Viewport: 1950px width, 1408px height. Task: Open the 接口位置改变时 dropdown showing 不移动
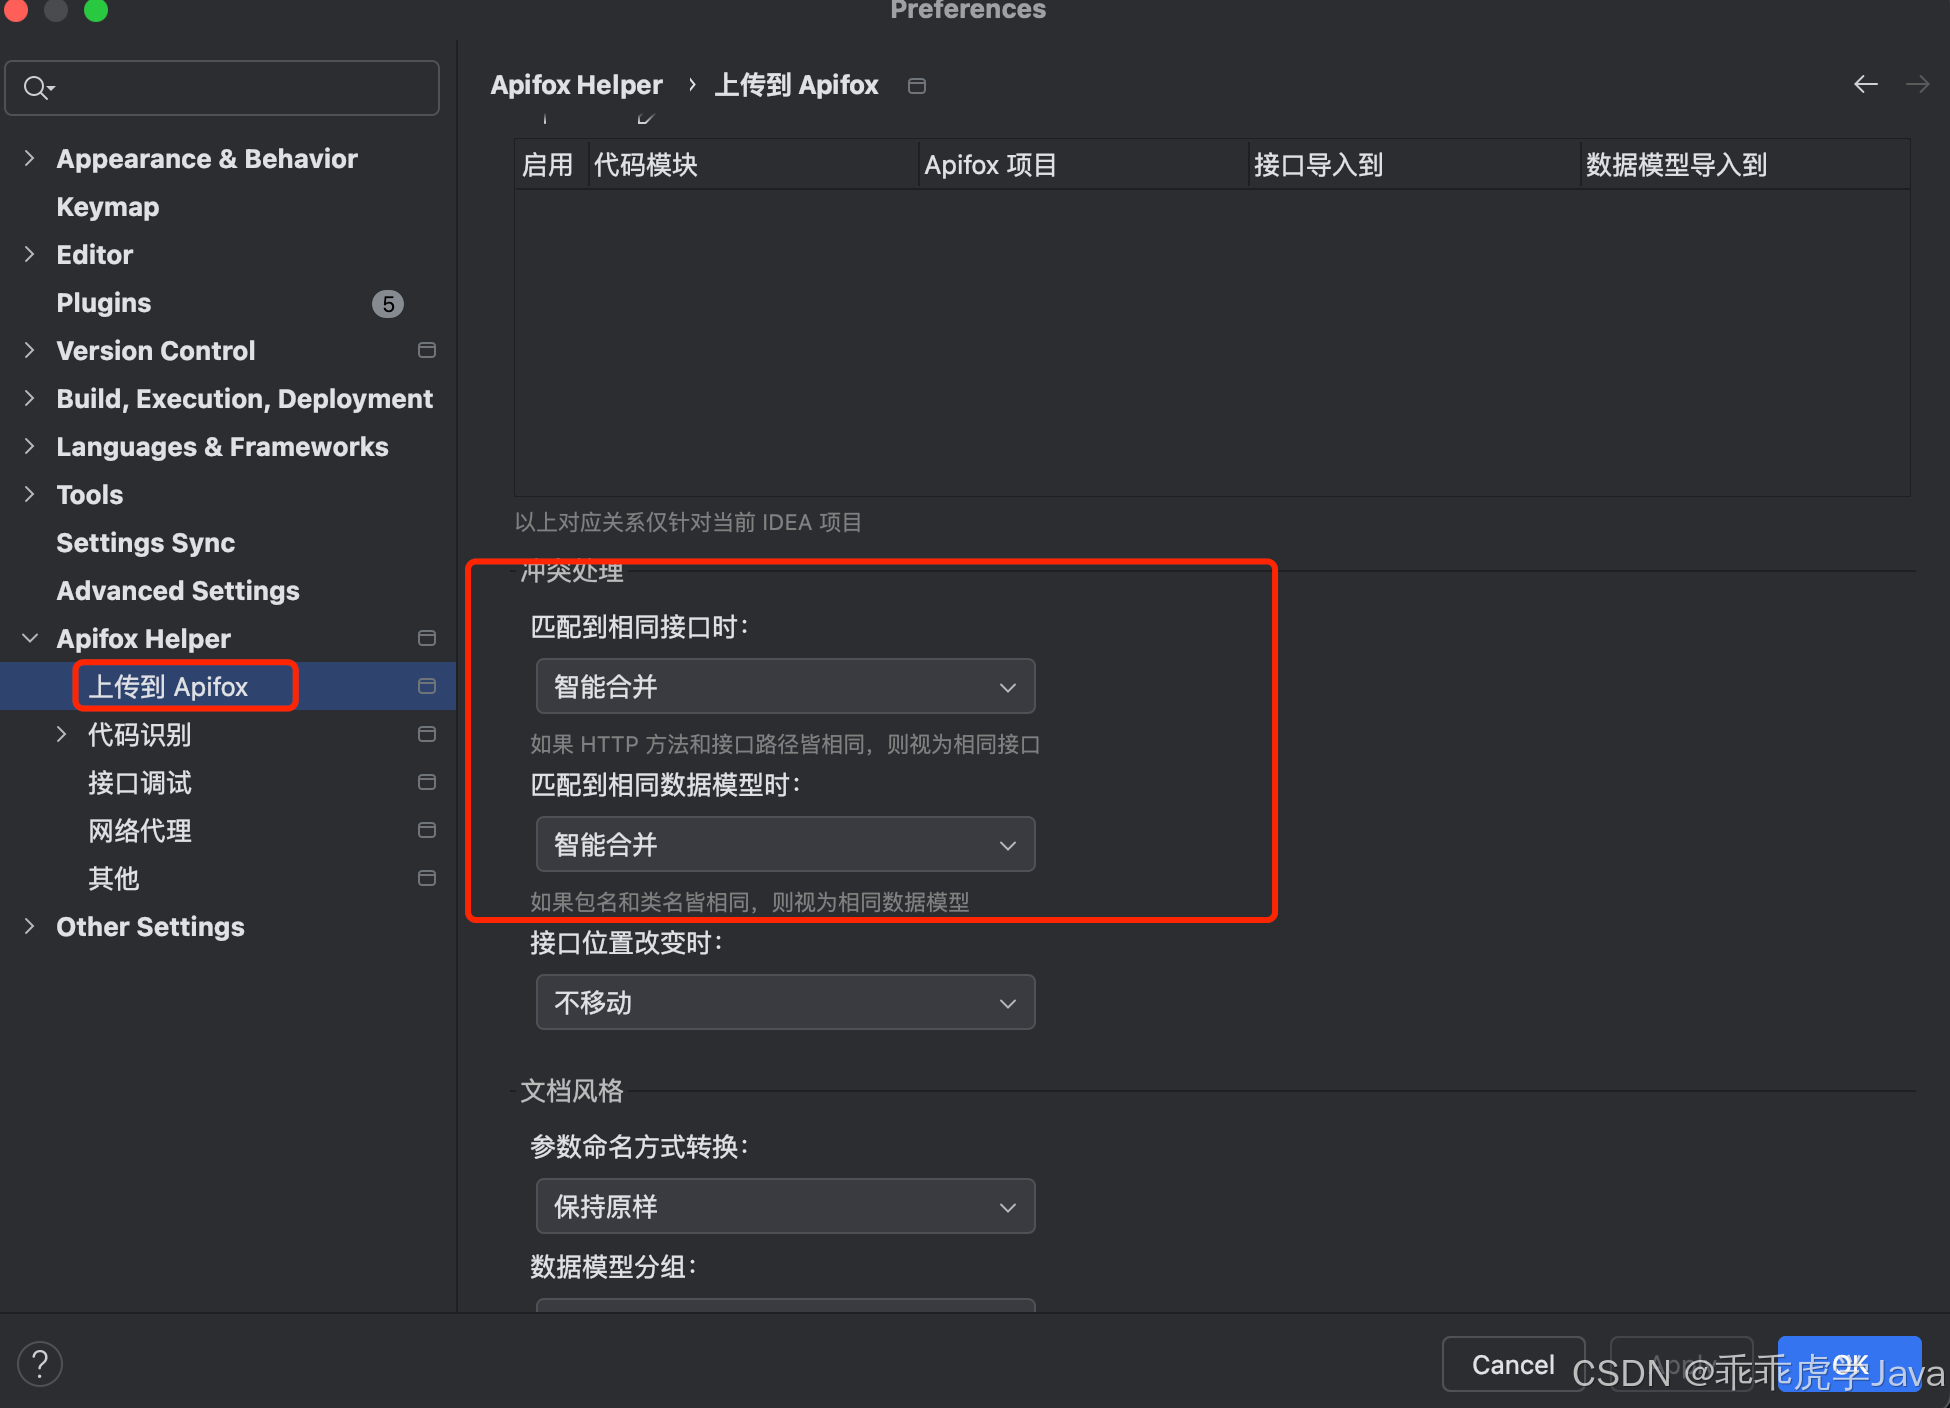(x=785, y=1003)
